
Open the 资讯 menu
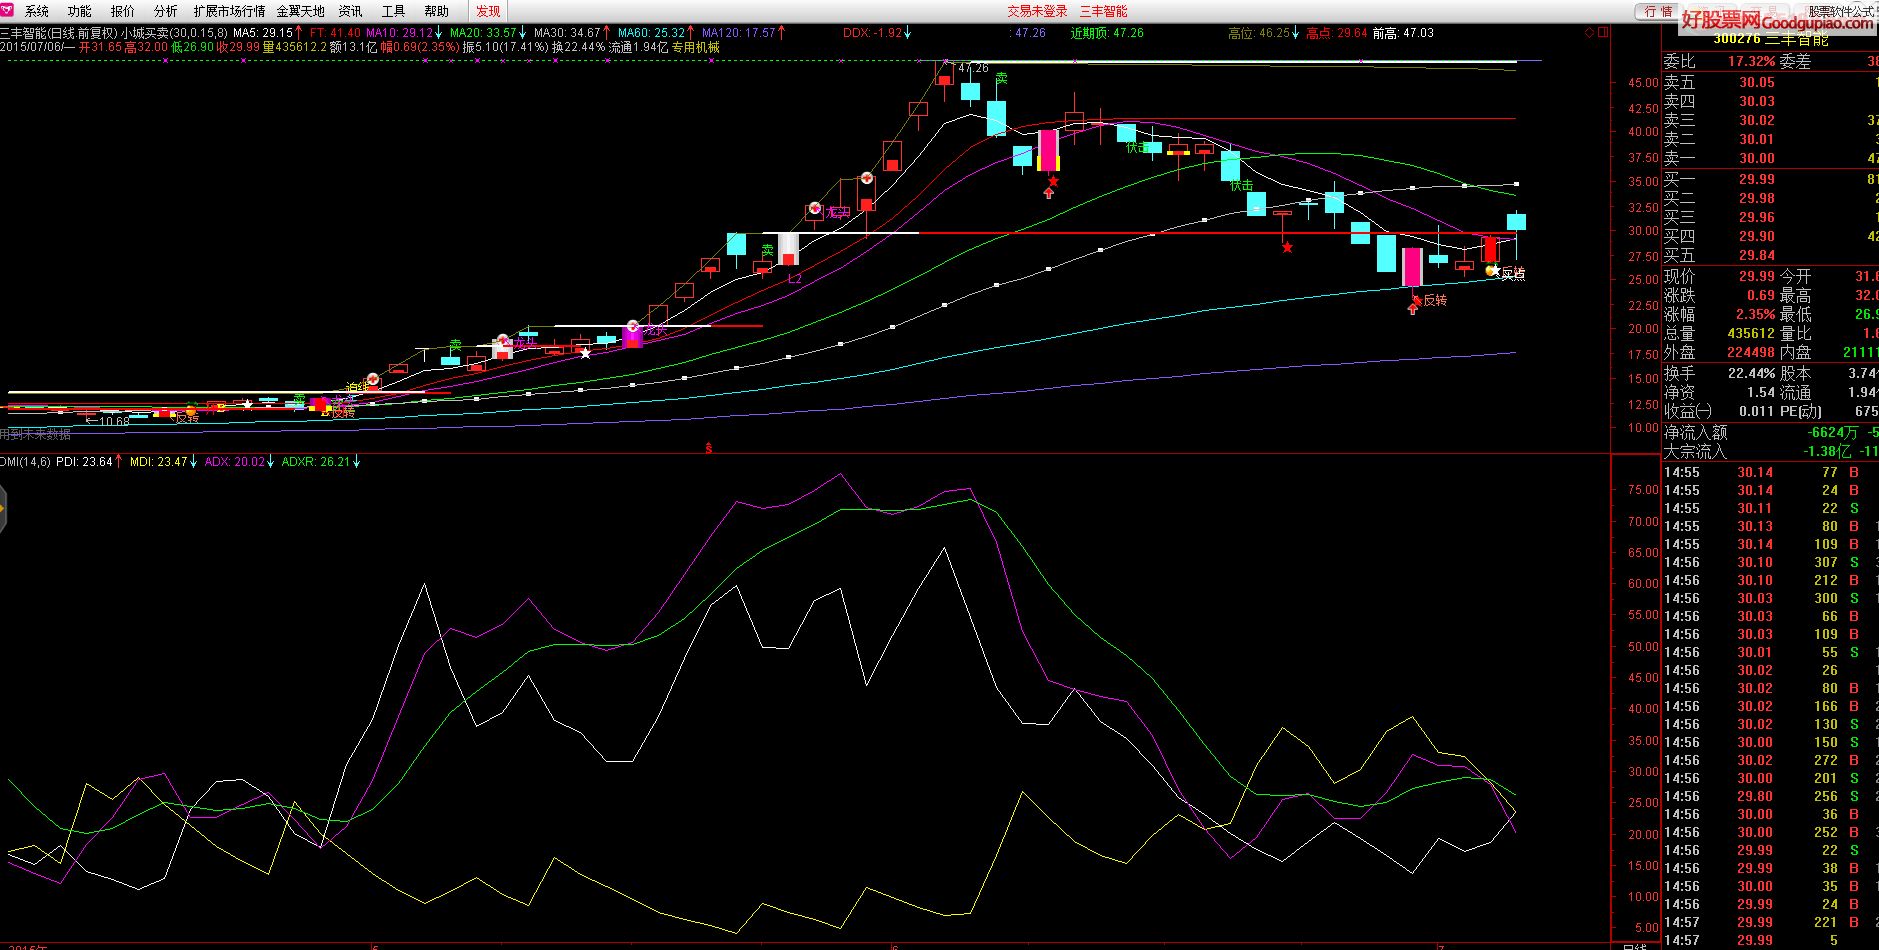(x=350, y=11)
